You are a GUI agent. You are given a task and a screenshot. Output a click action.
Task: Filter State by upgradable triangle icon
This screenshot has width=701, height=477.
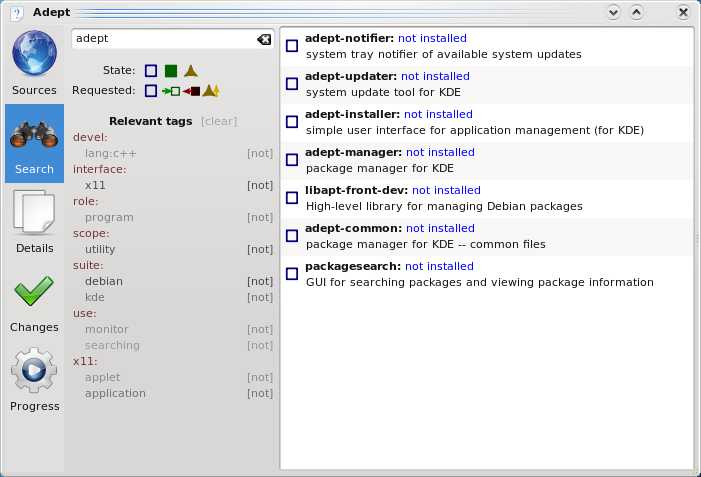(x=191, y=71)
